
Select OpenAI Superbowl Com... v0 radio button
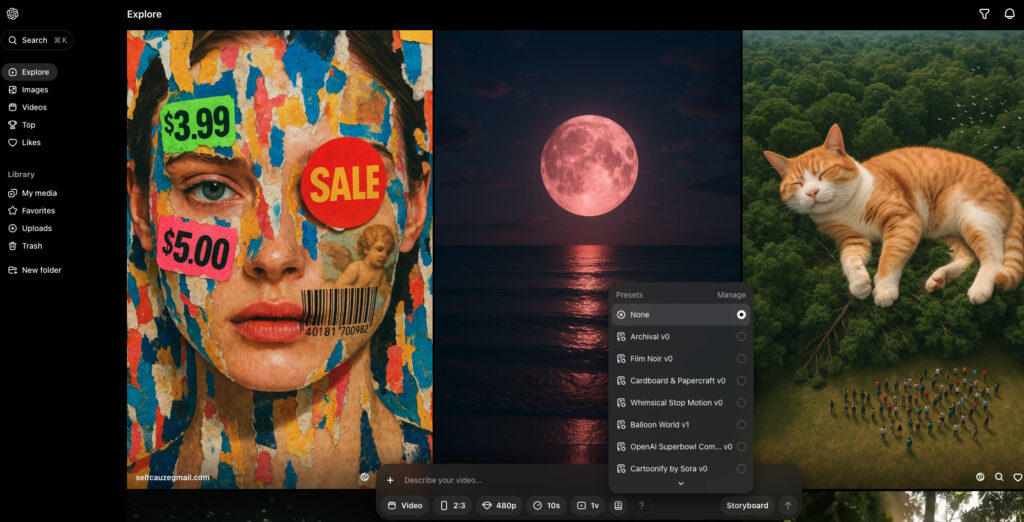[x=741, y=447]
